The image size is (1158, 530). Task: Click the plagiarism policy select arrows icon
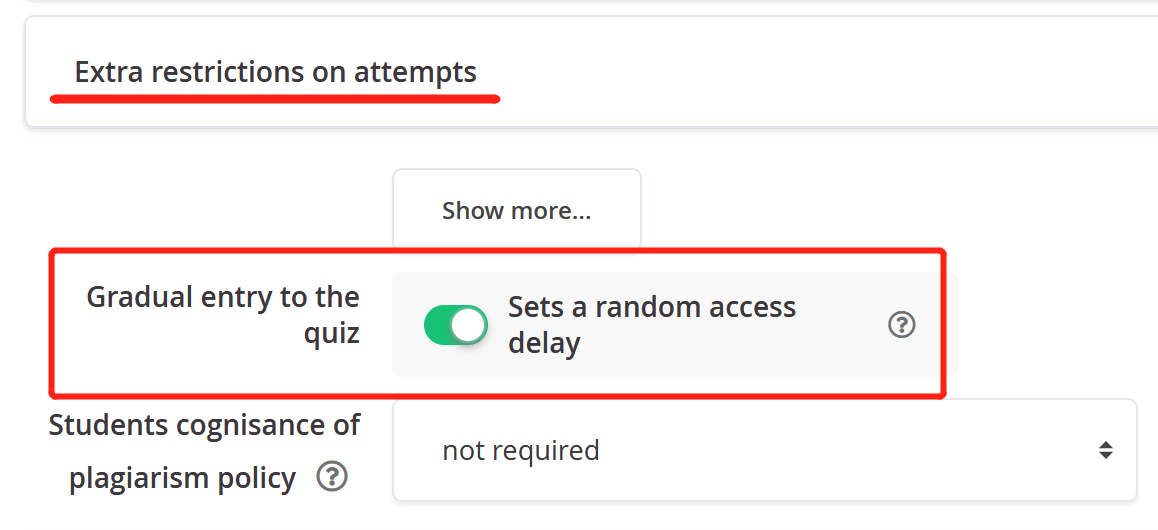(x=1105, y=450)
